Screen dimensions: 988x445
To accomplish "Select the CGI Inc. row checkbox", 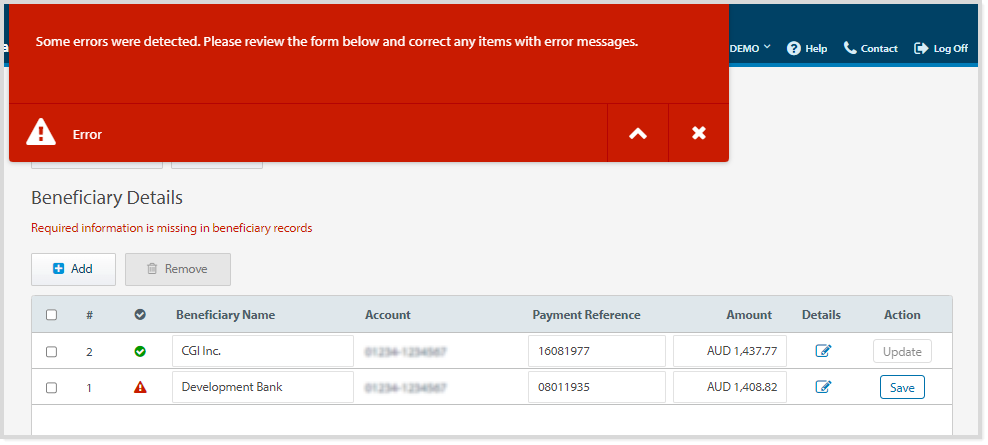I will [x=52, y=352].
